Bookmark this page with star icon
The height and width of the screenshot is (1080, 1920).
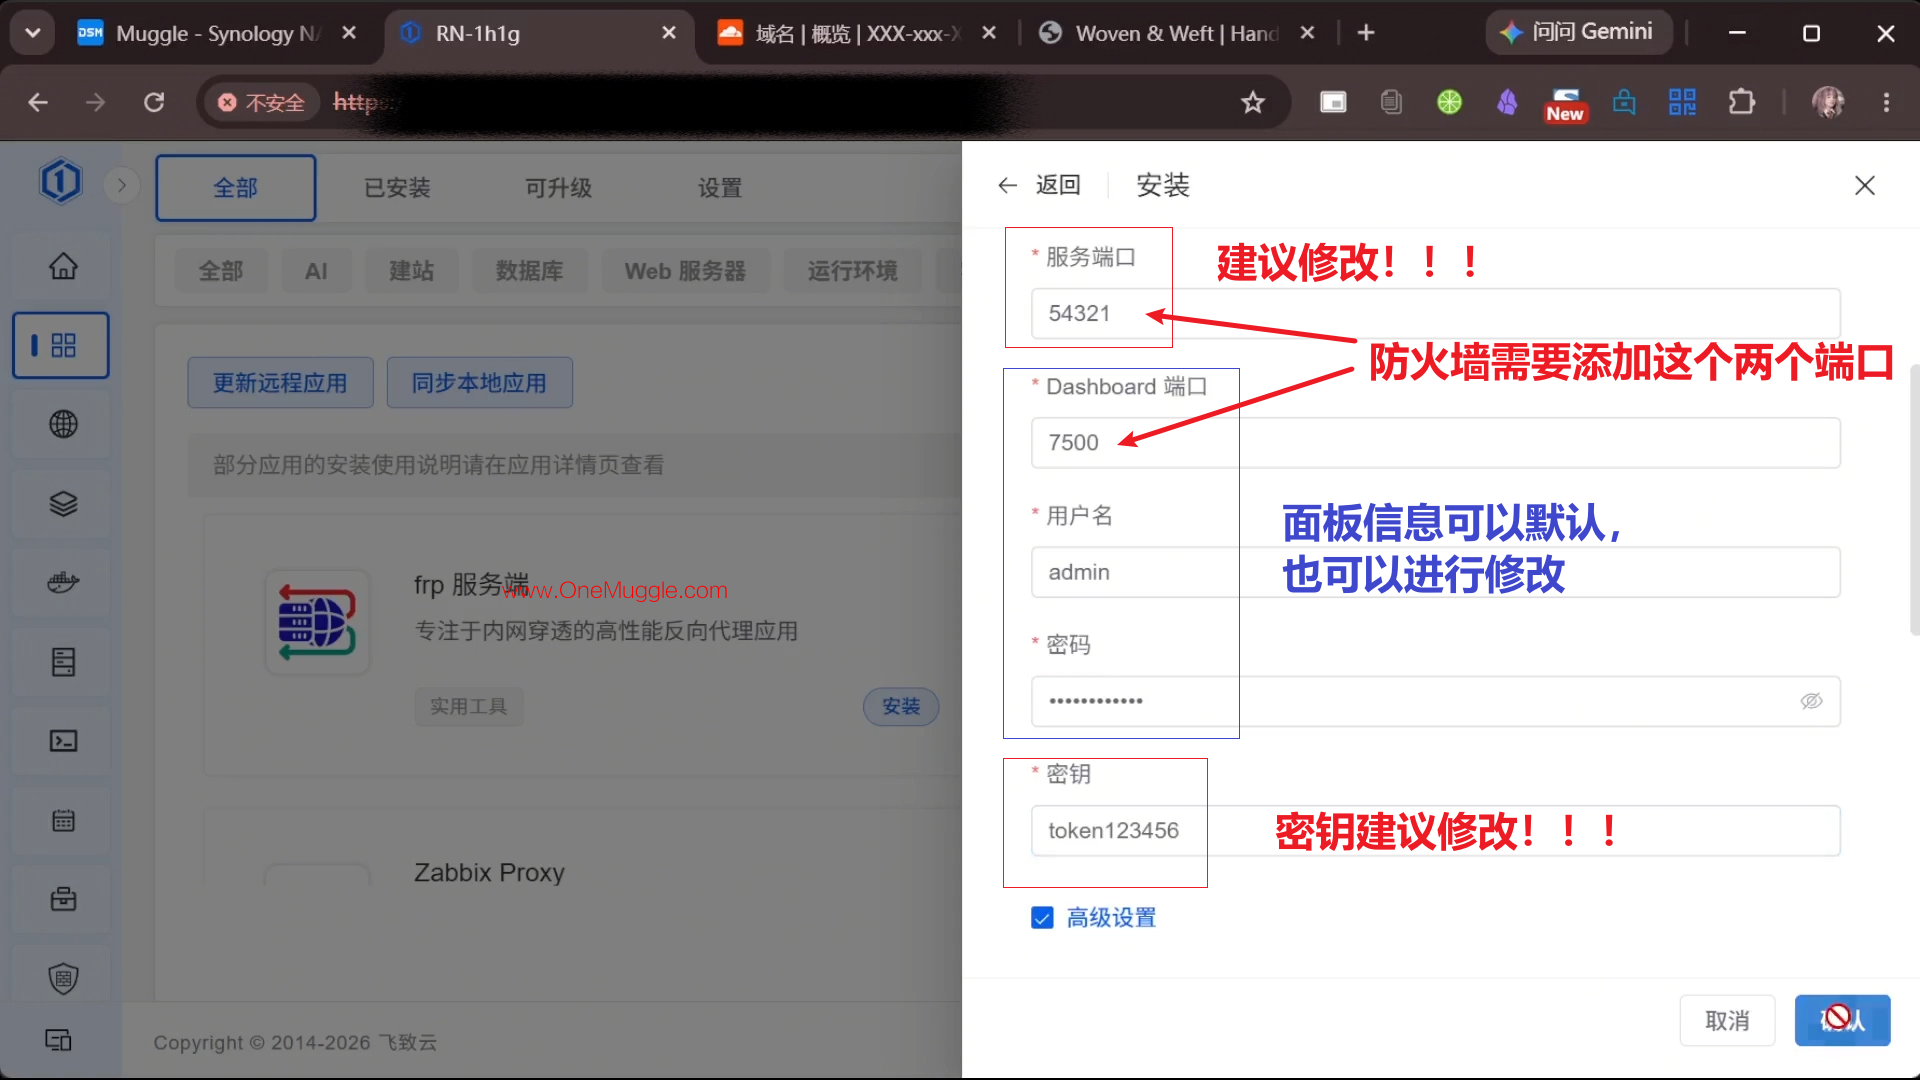click(1252, 102)
